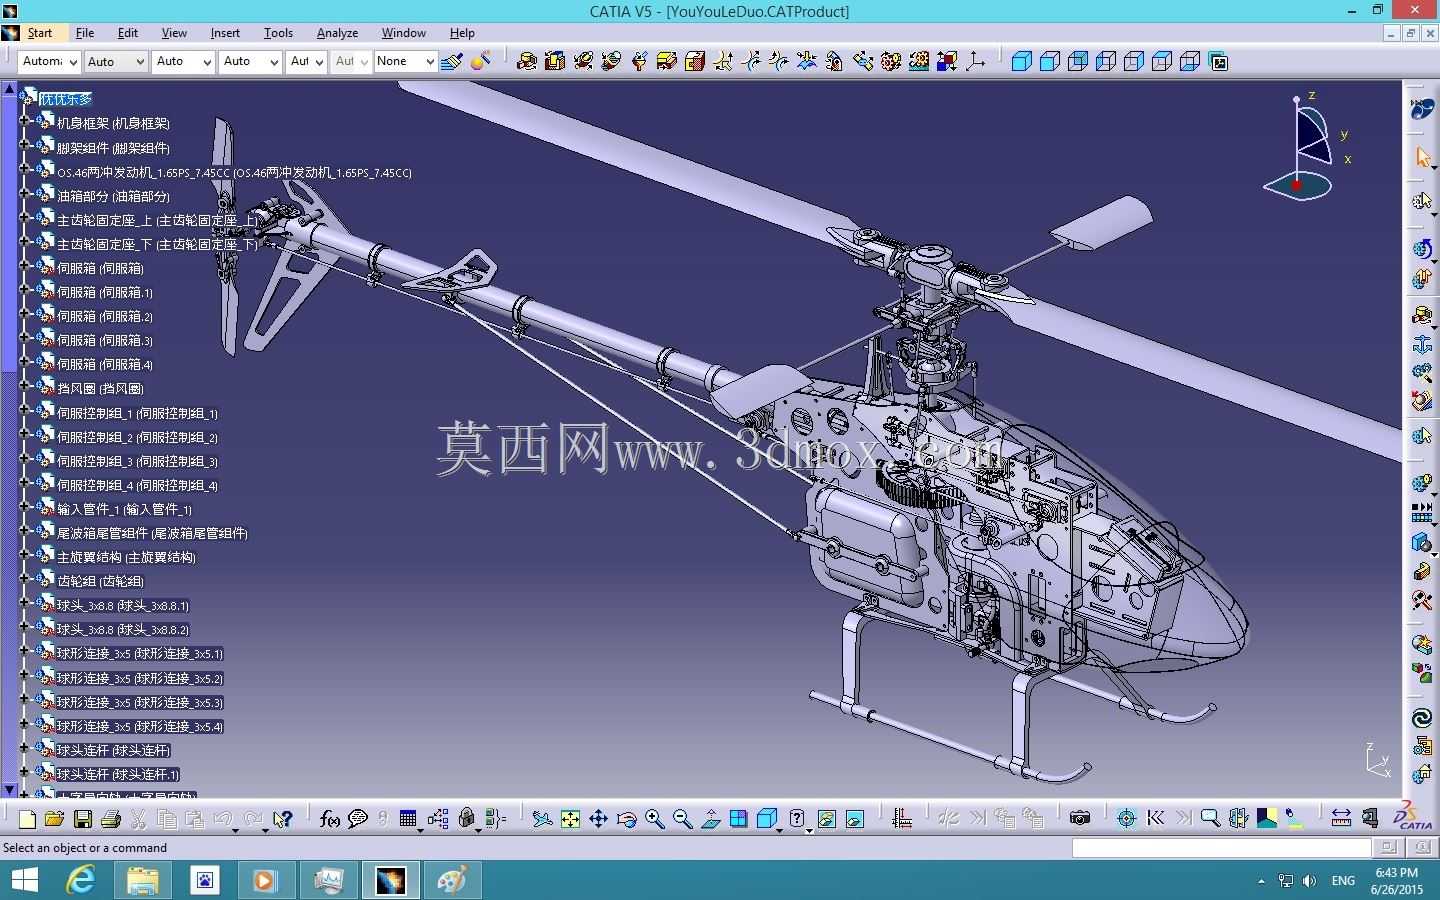The image size is (1440, 900).
Task: Select tree item 主齿轮固定座_上
Action: tap(158, 220)
